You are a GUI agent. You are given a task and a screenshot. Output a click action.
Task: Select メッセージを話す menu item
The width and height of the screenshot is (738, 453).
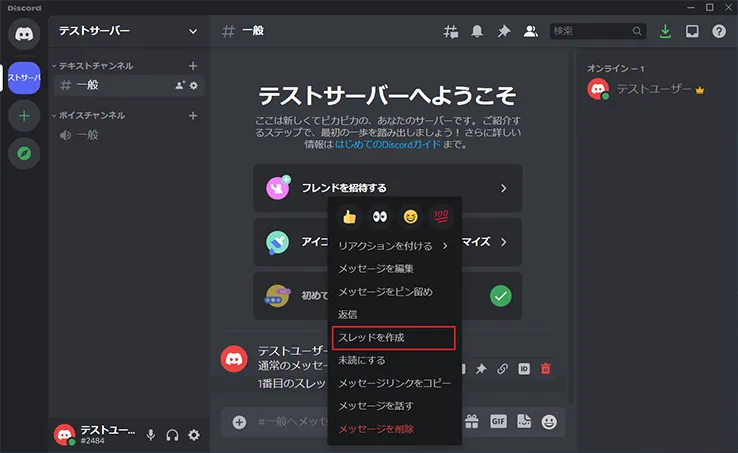394,406
